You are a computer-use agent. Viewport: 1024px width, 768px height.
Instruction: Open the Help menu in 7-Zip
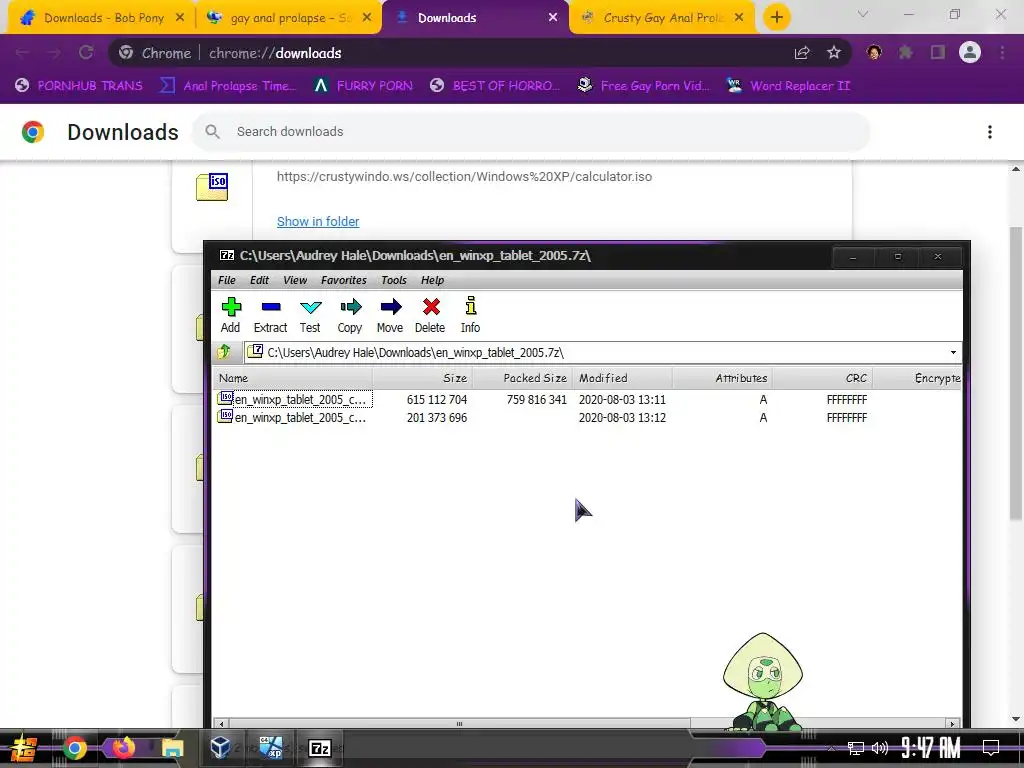coord(432,280)
